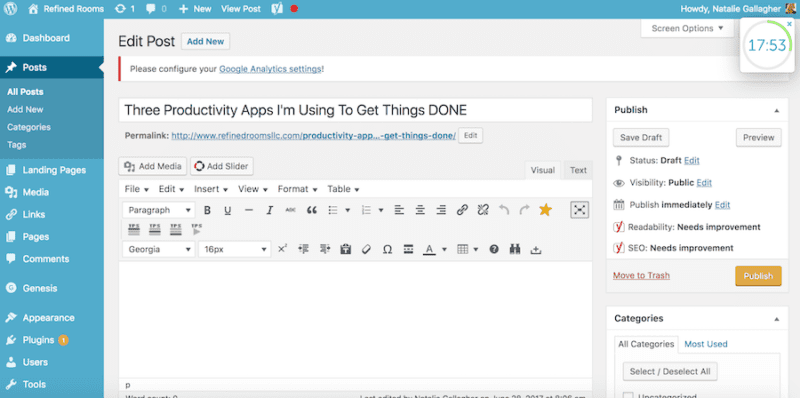This screenshot has height=398, width=800.
Task: Remove link with the unlink icon
Action: click(483, 210)
